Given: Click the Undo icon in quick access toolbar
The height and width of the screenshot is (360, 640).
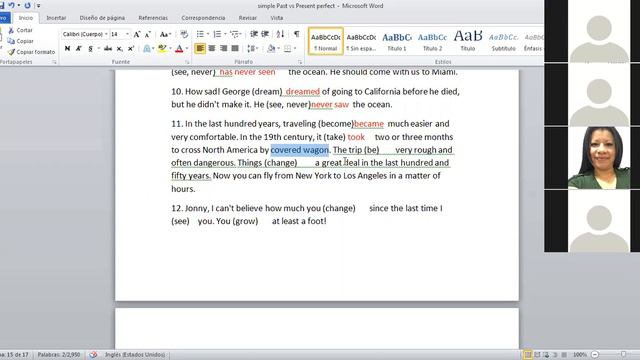Looking at the screenshot, I should (x=11, y=5).
